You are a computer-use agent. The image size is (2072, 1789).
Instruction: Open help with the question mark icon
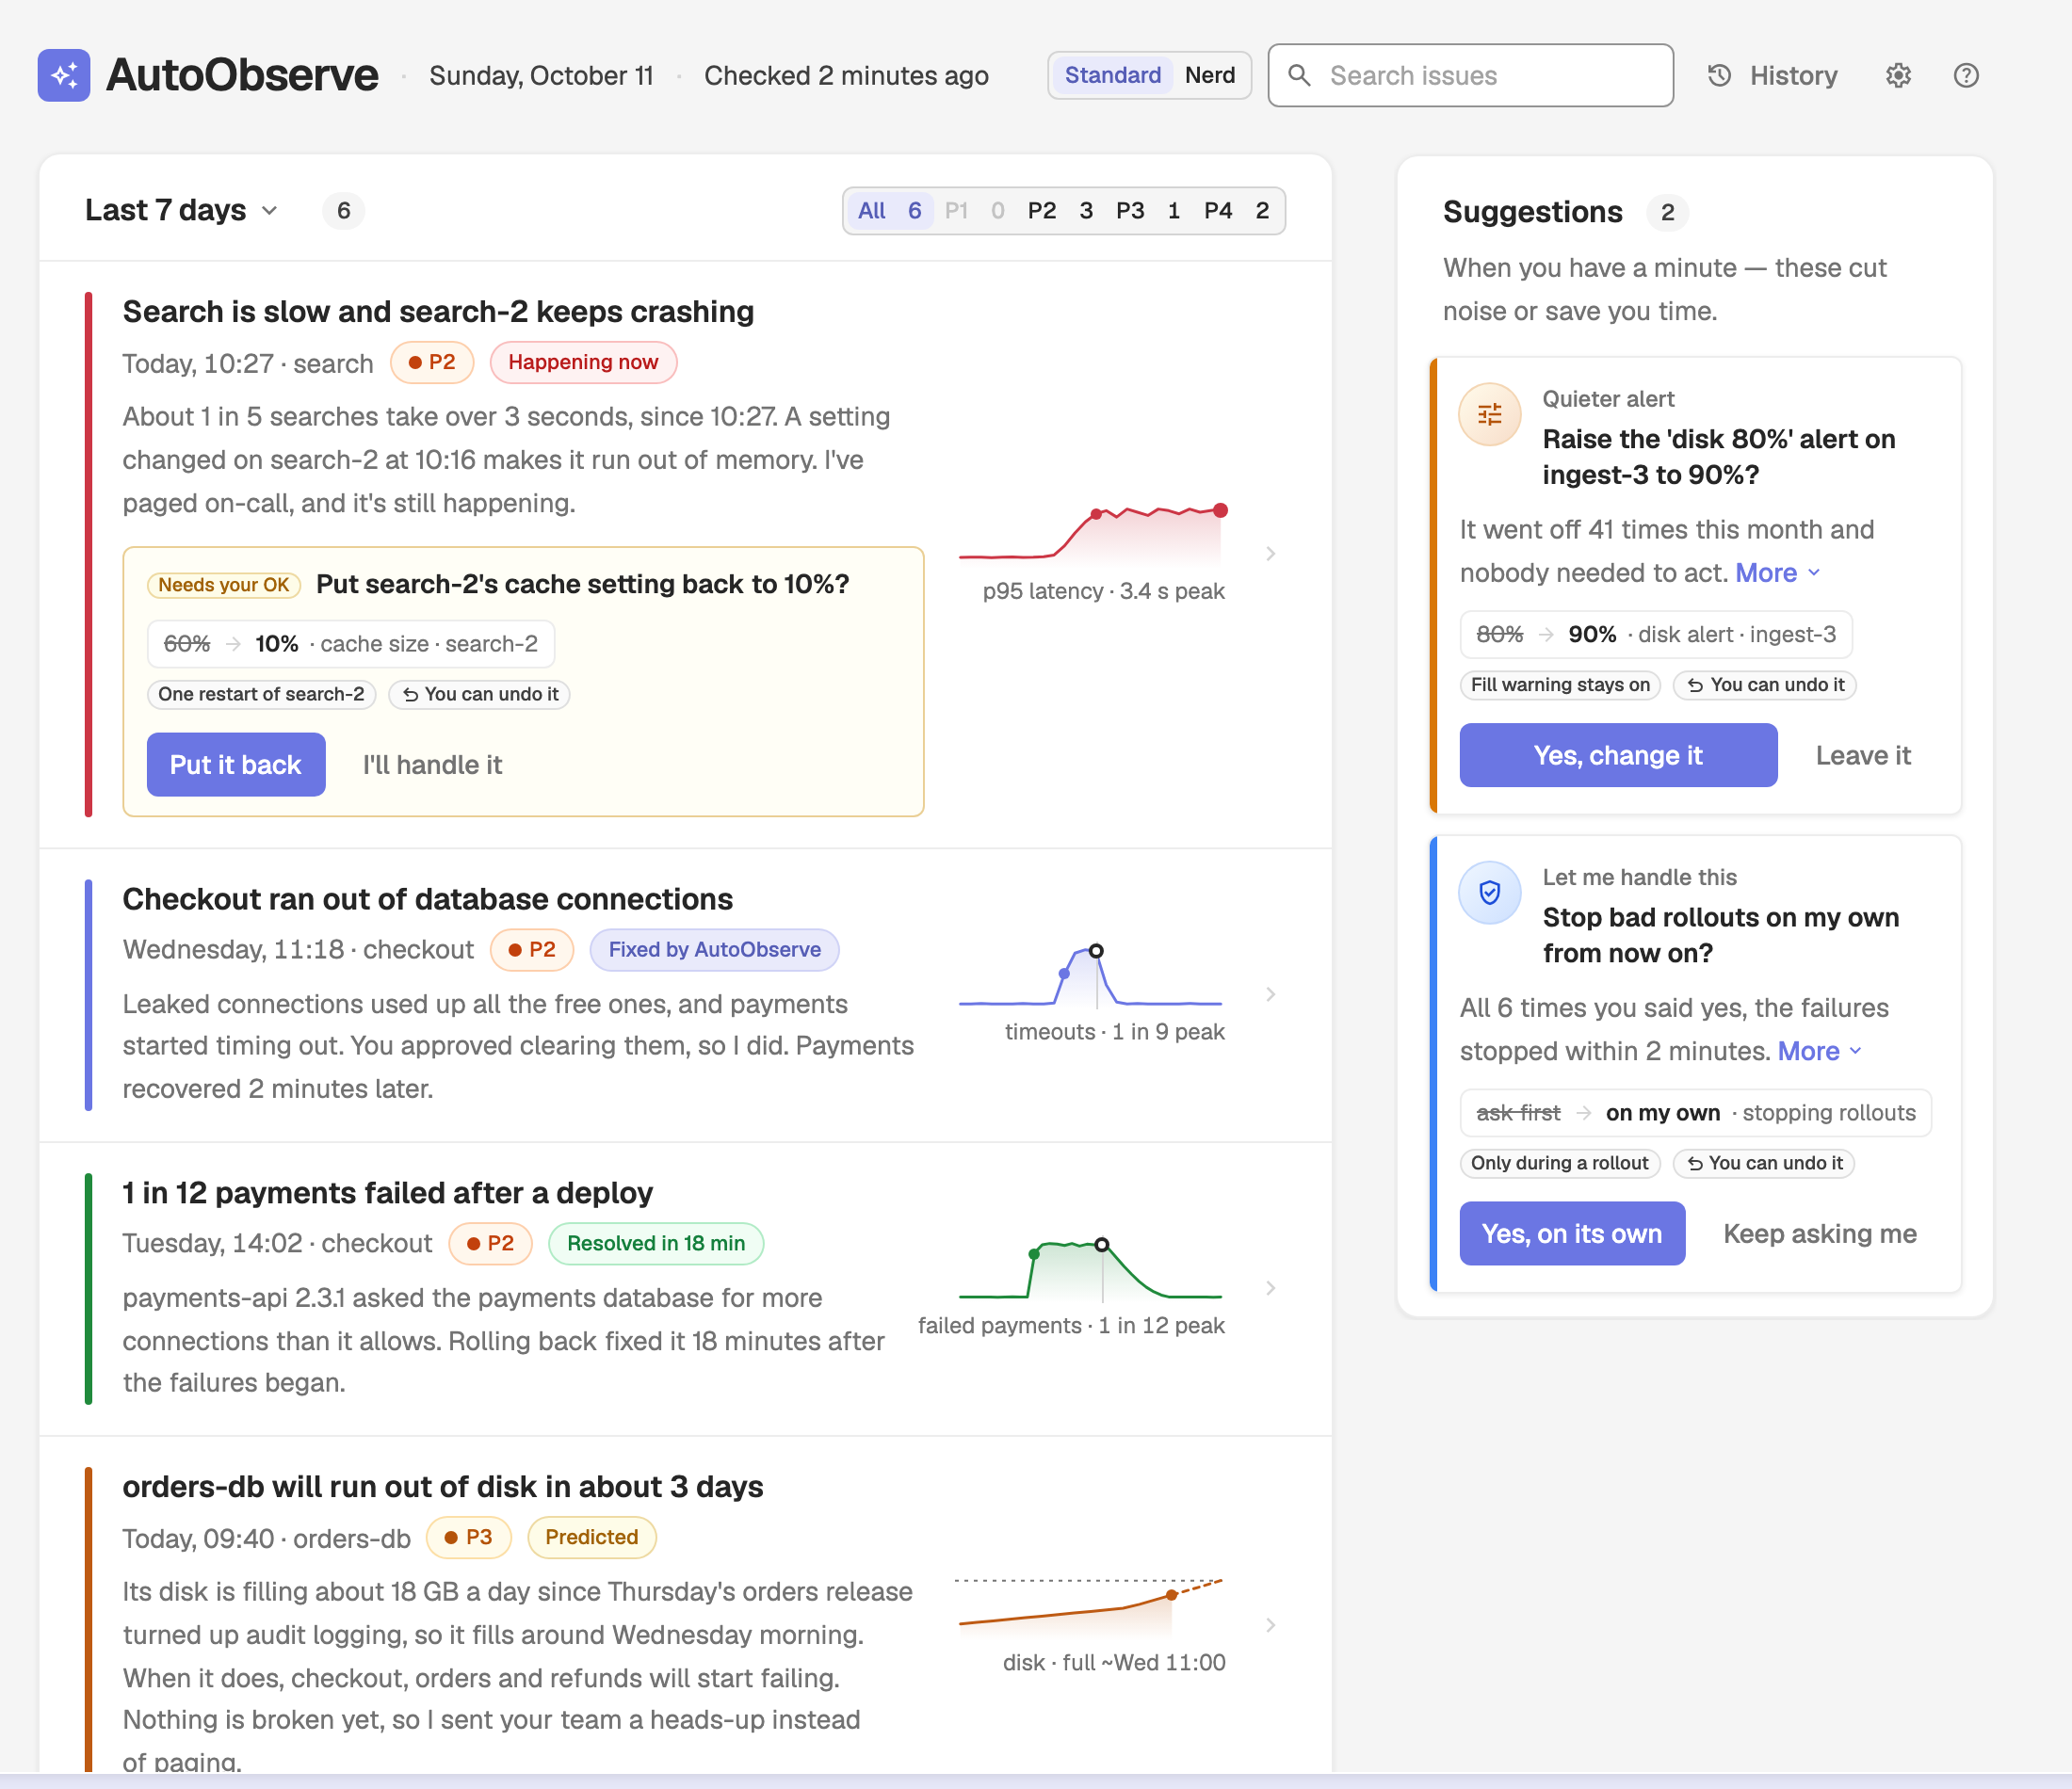tap(1966, 76)
